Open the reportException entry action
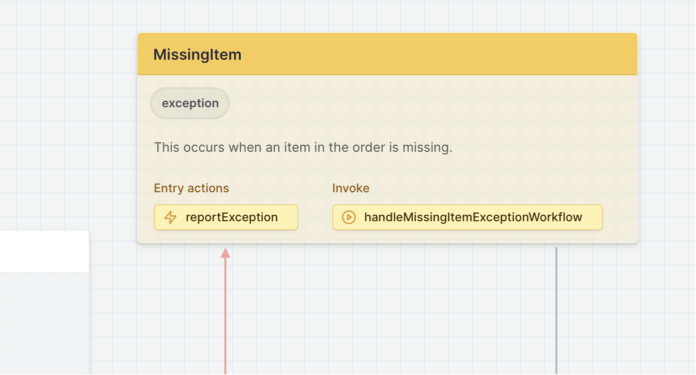 pyautogui.click(x=226, y=217)
